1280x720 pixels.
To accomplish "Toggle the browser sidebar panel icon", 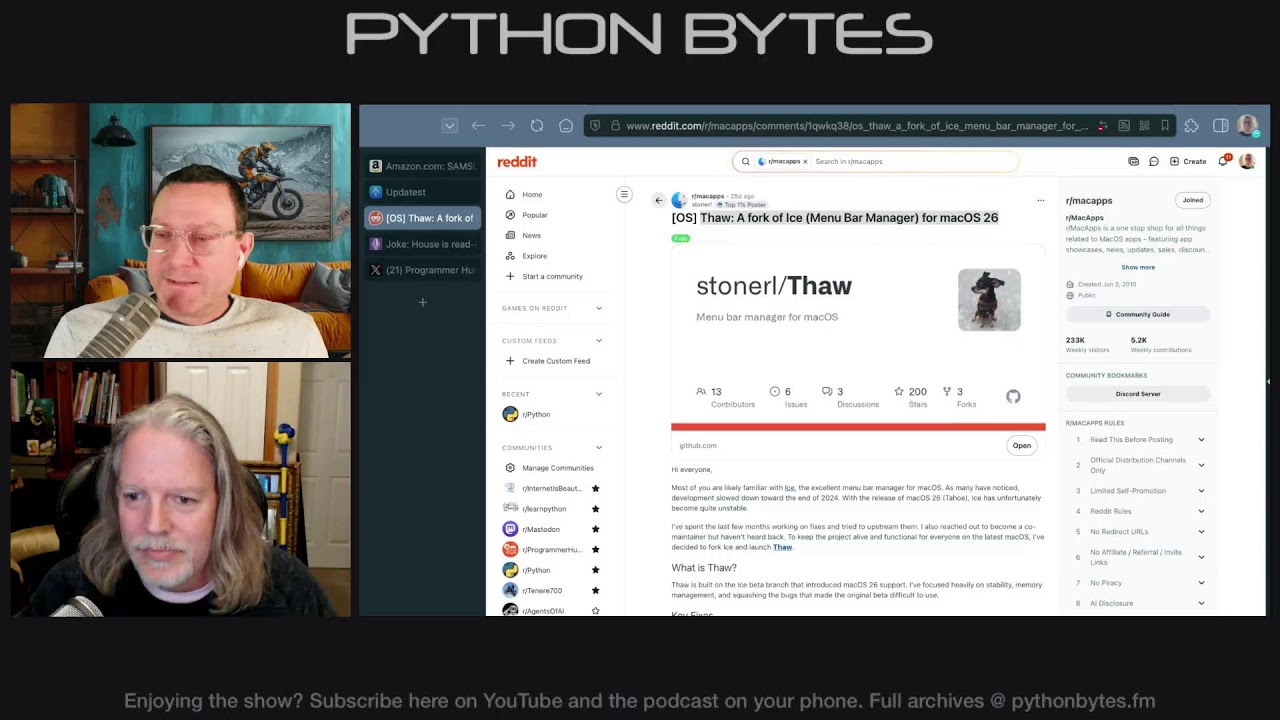I will [1220, 126].
